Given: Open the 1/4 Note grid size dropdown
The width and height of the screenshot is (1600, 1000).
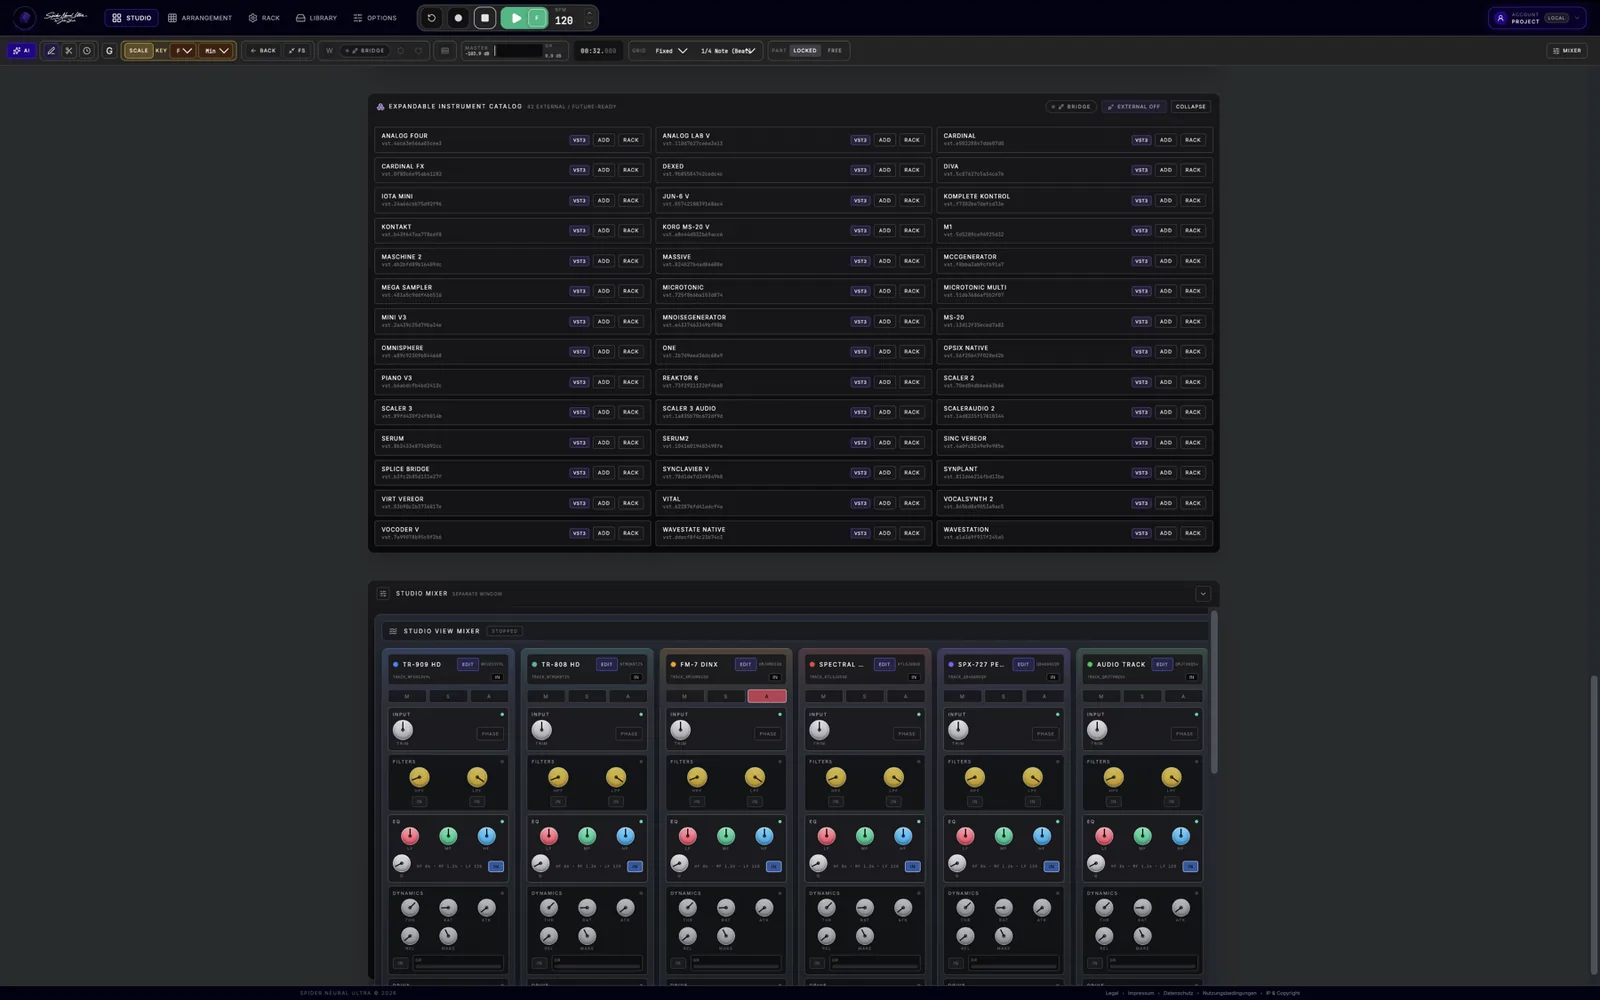Looking at the screenshot, I should pos(728,50).
